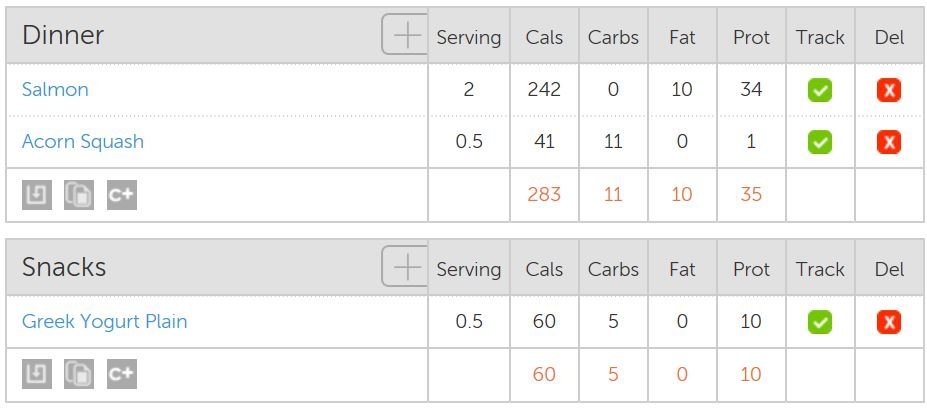The height and width of the screenshot is (416, 927).
Task: Open the Greek Yogurt Plain link
Action: pyautogui.click(x=105, y=322)
